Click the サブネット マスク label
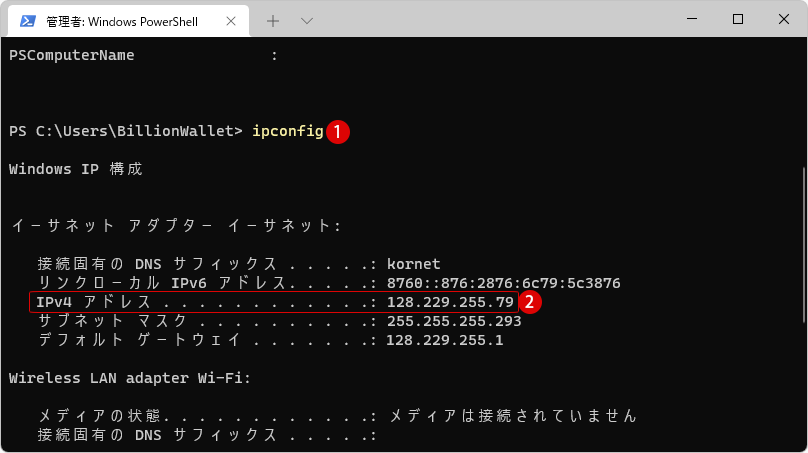This screenshot has height=453, width=808. click(x=113, y=321)
